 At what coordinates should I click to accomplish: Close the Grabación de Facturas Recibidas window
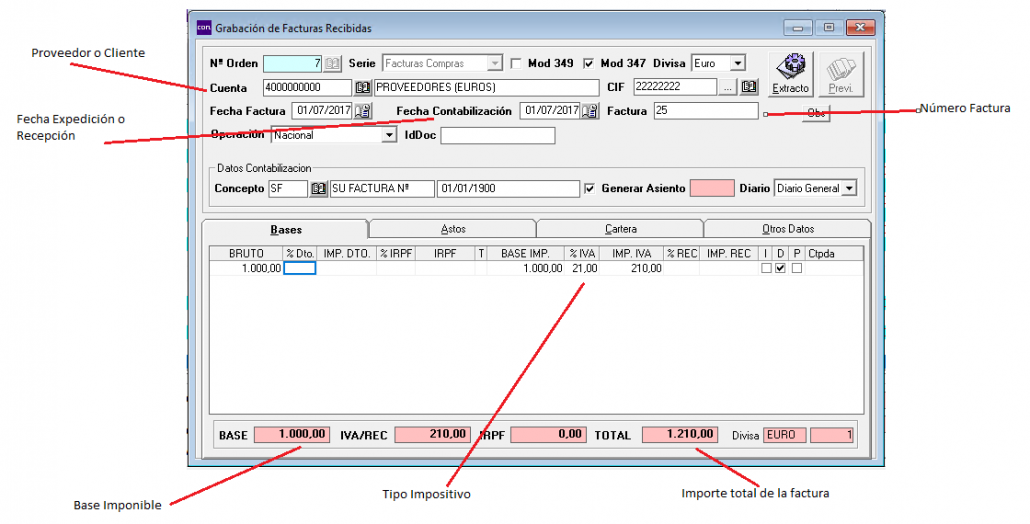click(861, 28)
